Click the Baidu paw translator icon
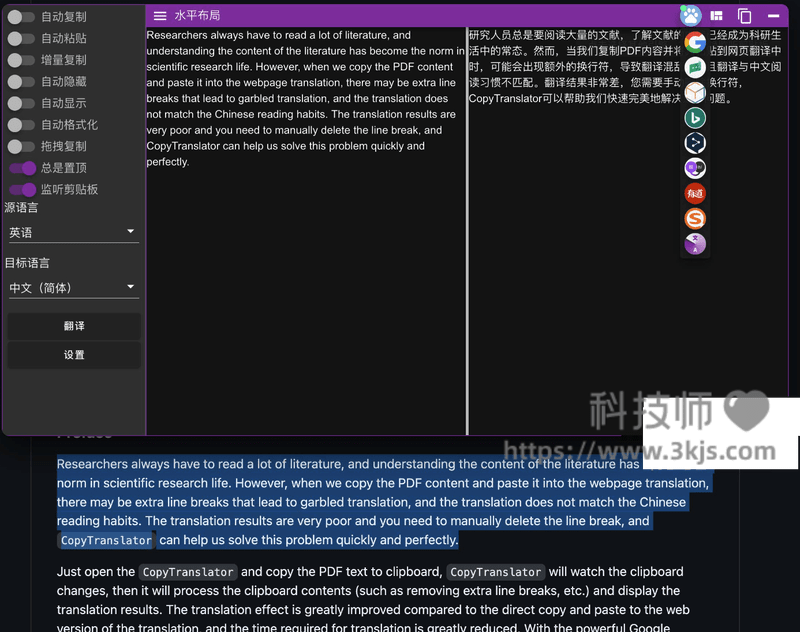The width and height of the screenshot is (800, 632). [690, 16]
